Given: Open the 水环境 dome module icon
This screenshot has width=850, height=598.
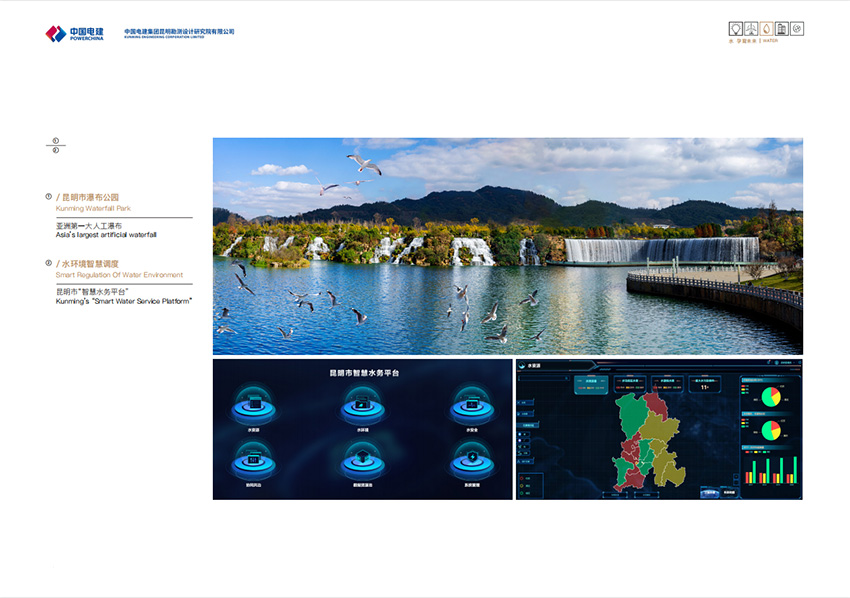Looking at the screenshot, I should [x=362, y=406].
